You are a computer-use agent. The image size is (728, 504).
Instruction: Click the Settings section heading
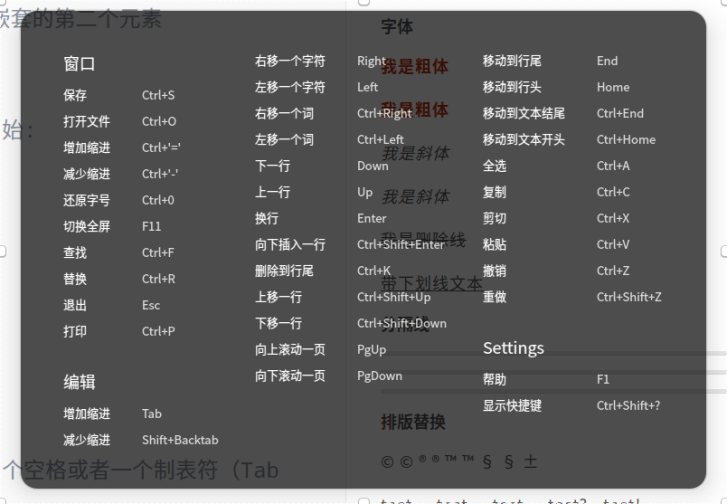[514, 348]
